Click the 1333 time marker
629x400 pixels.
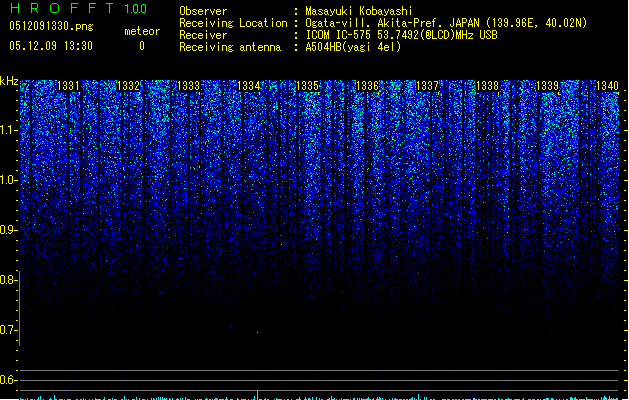[188, 86]
